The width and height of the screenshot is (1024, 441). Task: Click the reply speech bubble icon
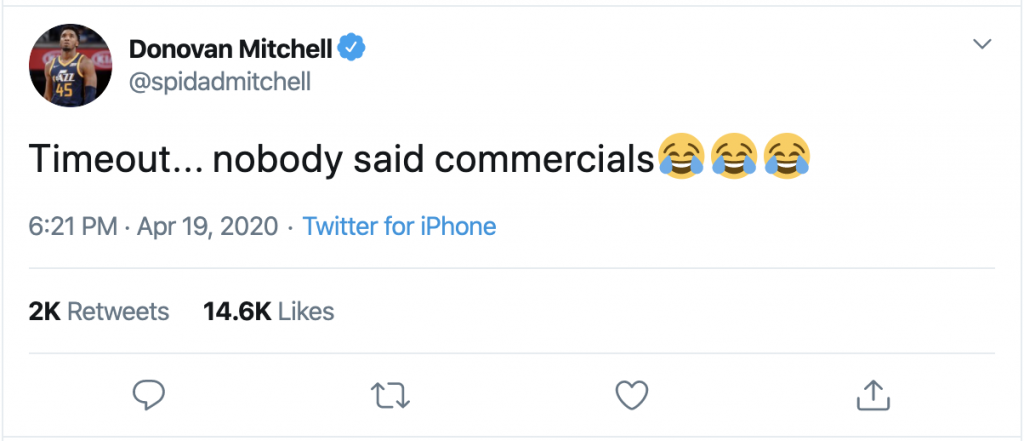pyautogui.click(x=148, y=395)
